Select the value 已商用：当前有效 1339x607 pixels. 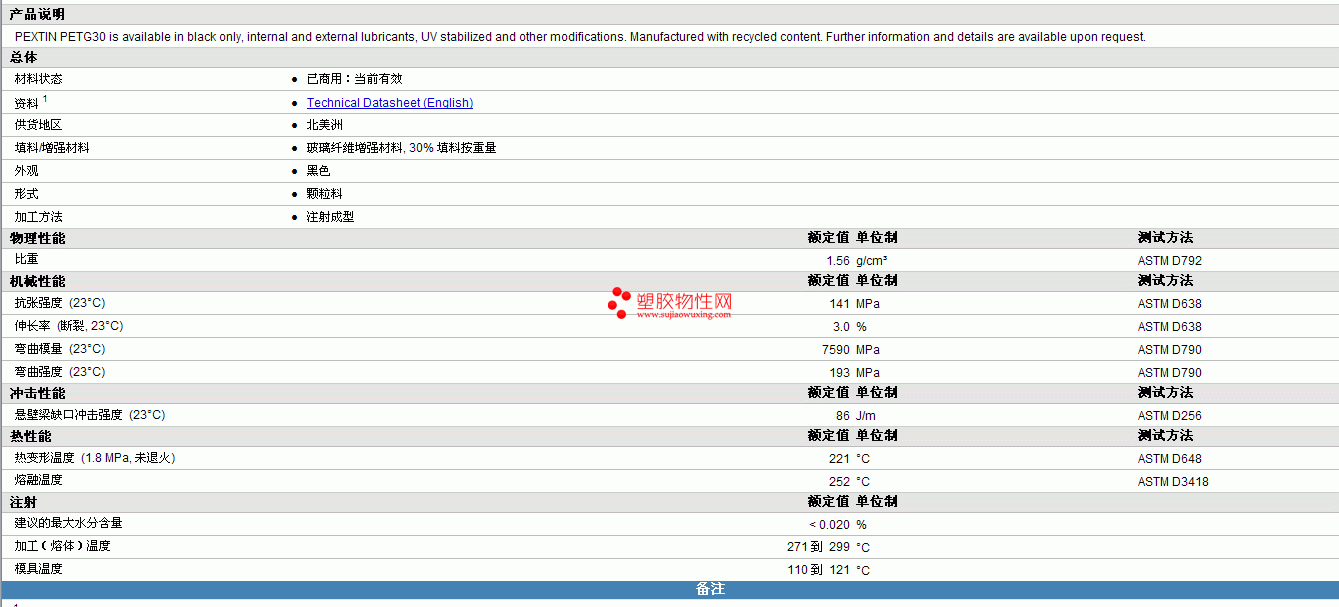point(354,79)
